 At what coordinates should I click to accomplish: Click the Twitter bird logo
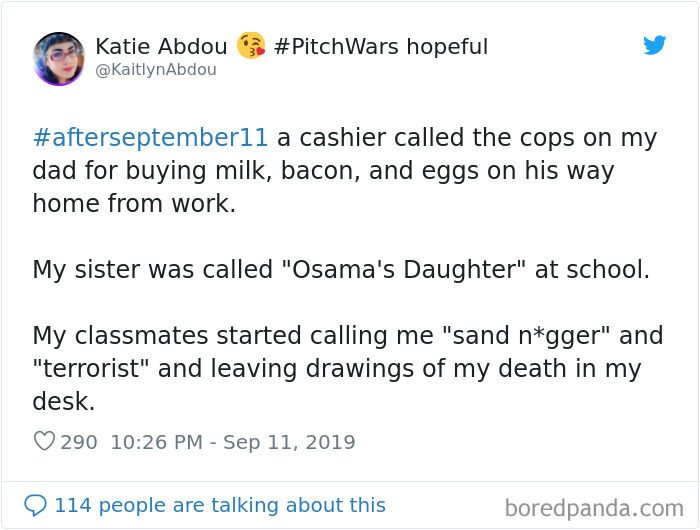[654, 45]
